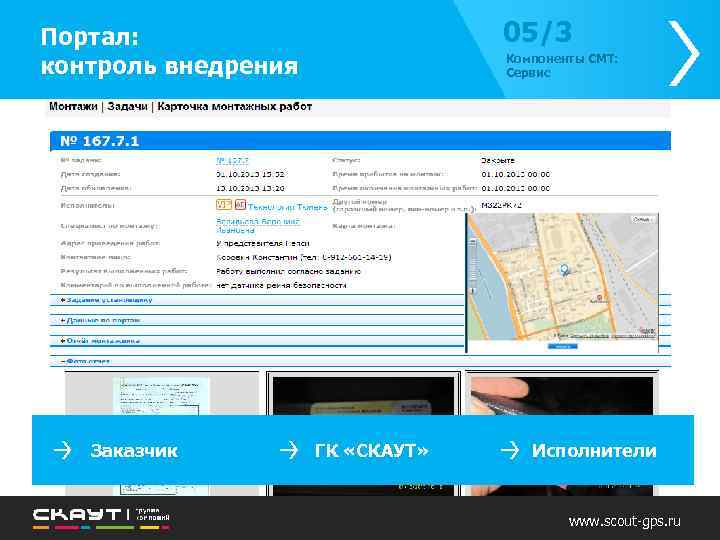
Task: Click the vehicle number value М322РК72
Action: pyautogui.click(x=501, y=205)
